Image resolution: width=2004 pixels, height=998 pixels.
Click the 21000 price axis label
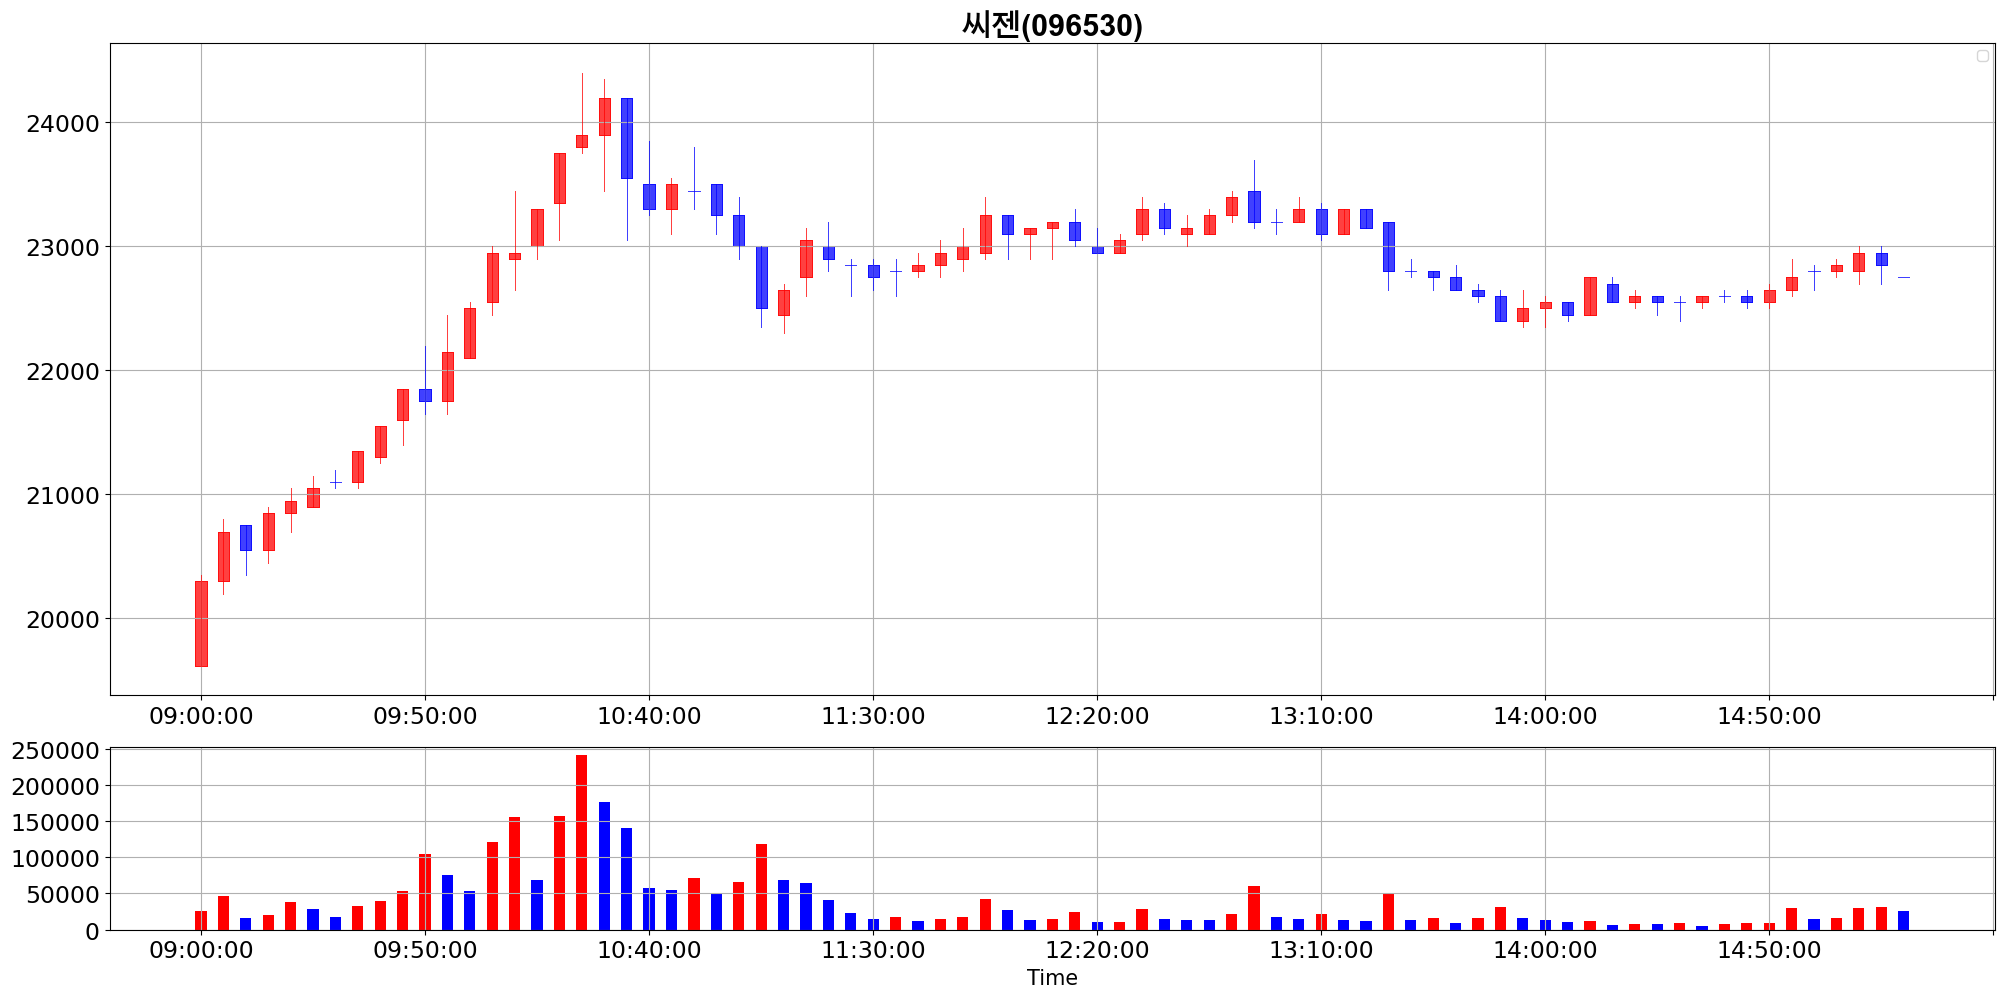pos(63,496)
